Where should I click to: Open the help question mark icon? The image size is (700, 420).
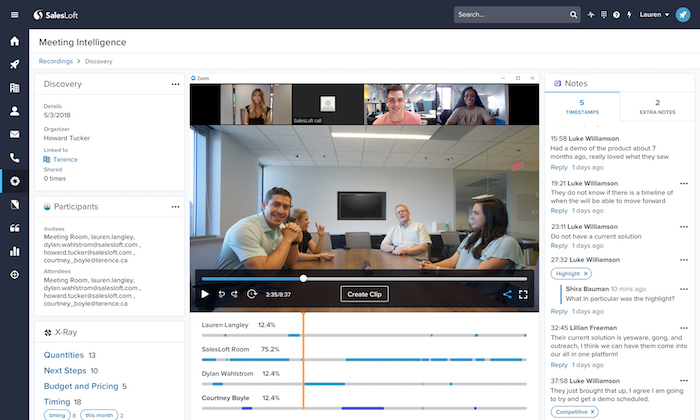[x=616, y=15]
